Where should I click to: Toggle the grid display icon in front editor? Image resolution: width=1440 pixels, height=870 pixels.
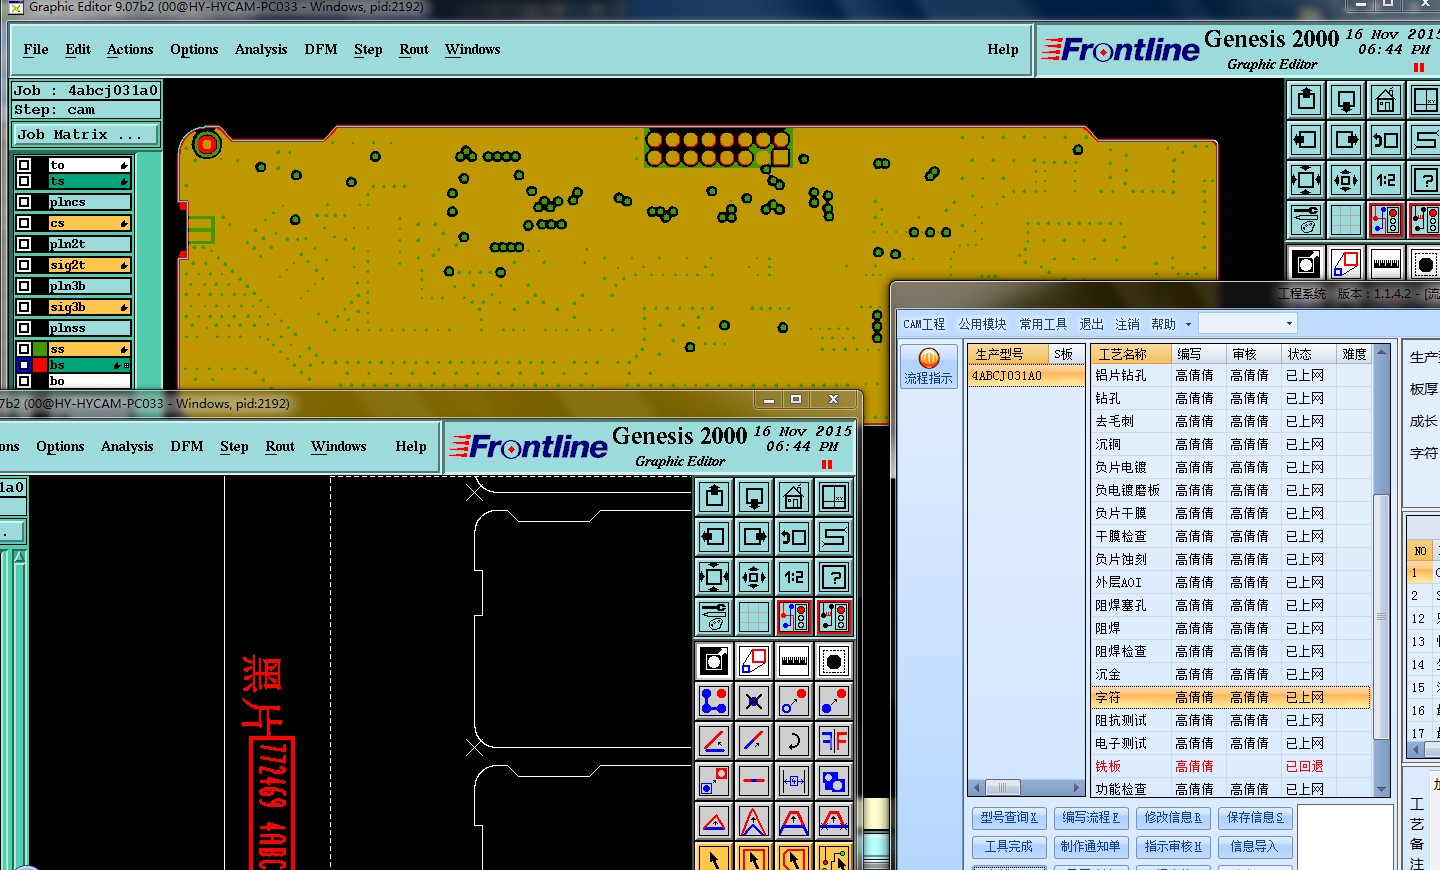pos(754,617)
